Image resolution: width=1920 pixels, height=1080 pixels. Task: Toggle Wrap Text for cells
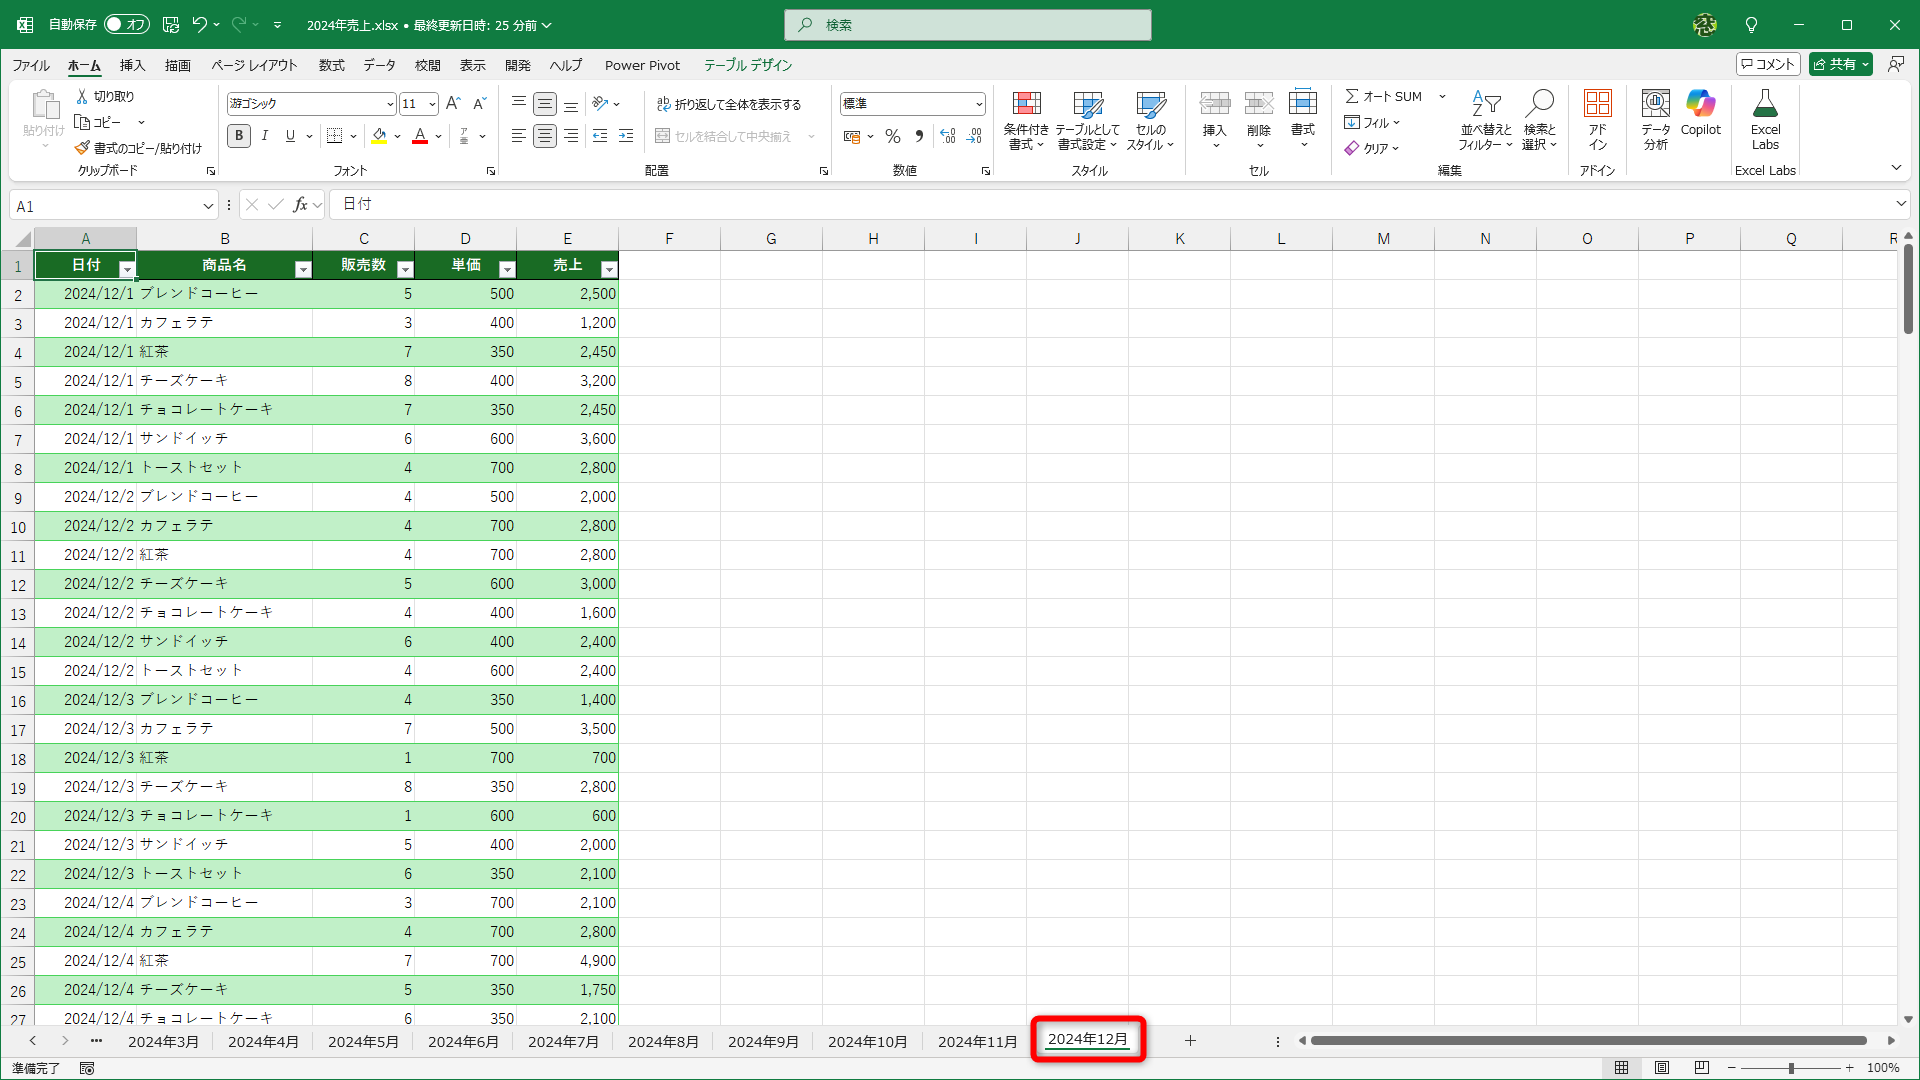[x=728, y=104]
